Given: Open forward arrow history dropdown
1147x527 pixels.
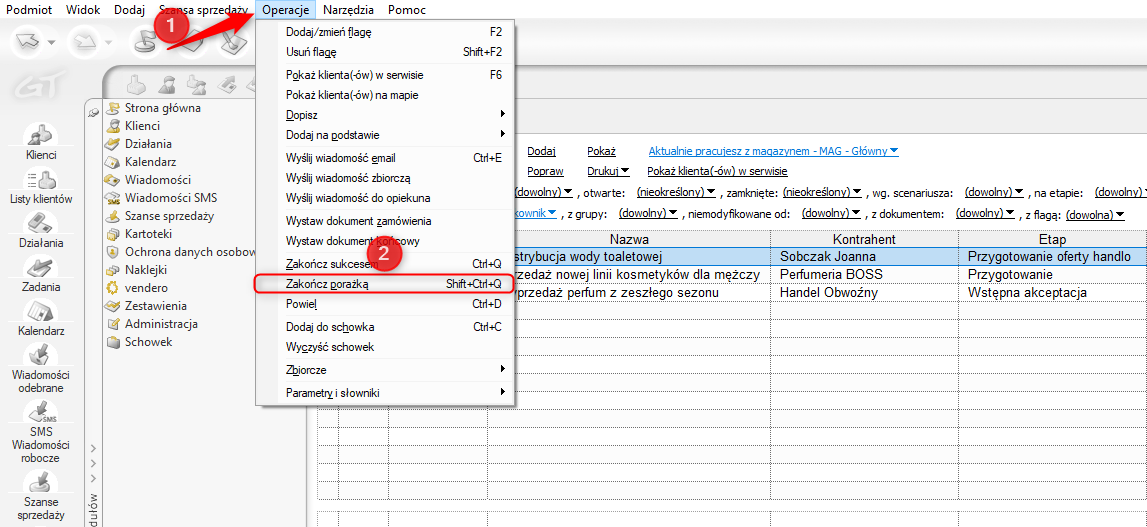Looking at the screenshot, I should (107, 42).
